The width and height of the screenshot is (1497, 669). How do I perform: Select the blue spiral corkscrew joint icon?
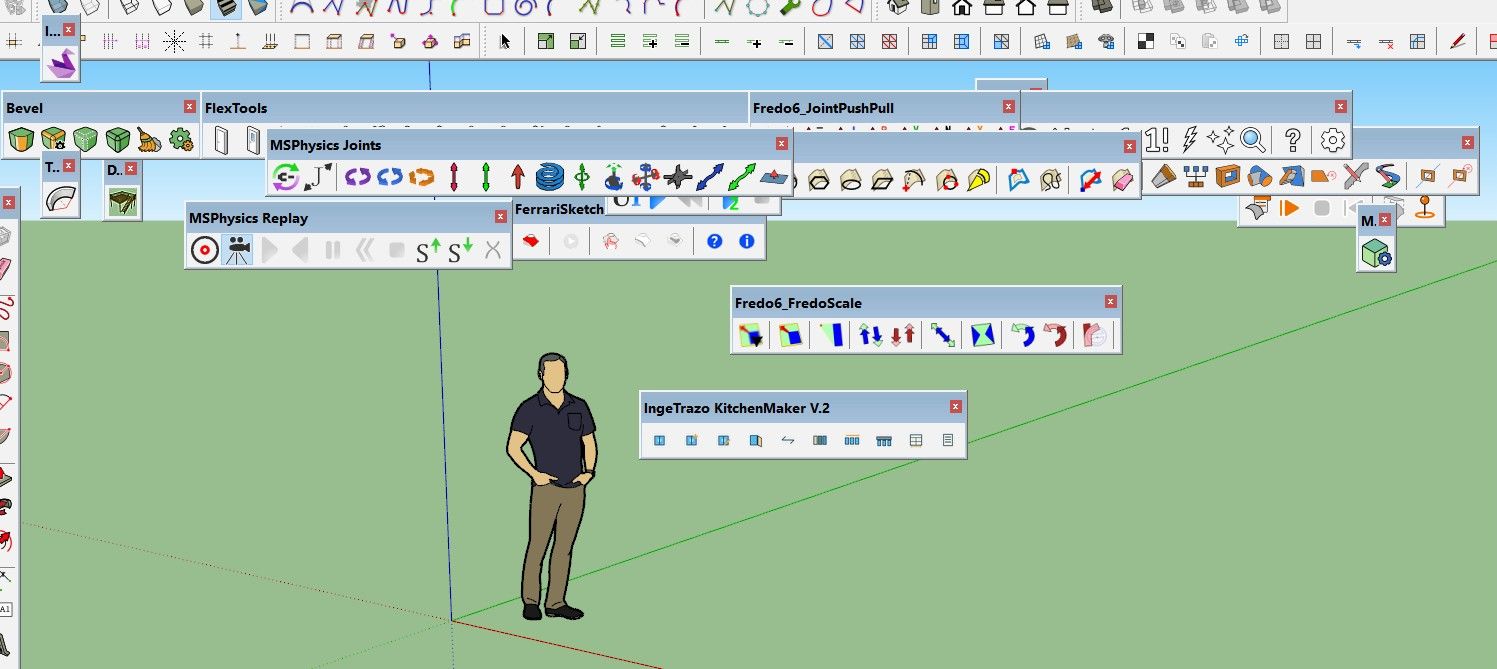pyautogui.click(x=549, y=178)
